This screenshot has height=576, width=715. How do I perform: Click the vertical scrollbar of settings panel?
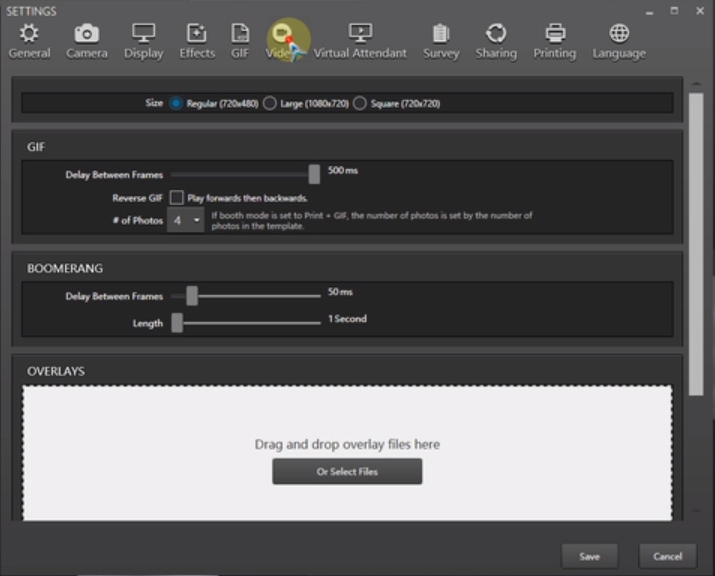[x=696, y=240]
